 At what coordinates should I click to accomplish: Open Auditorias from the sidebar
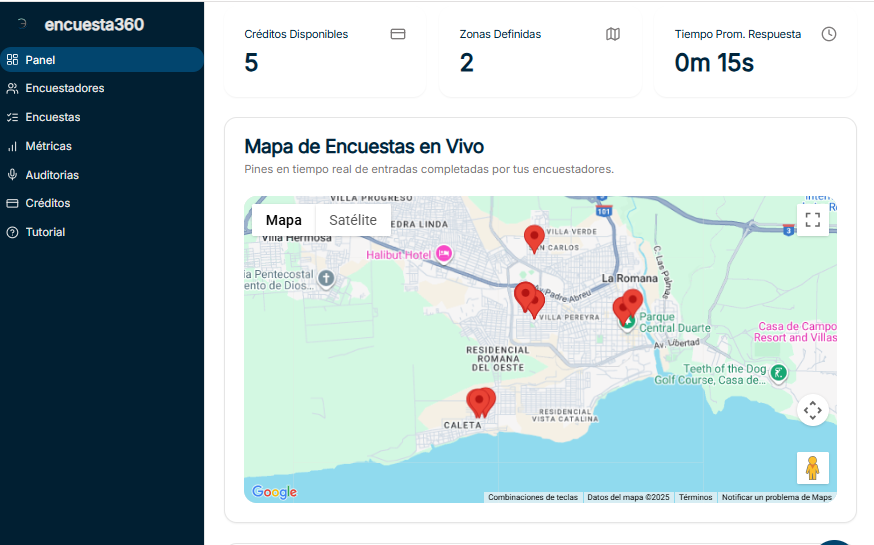(x=52, y=175)
